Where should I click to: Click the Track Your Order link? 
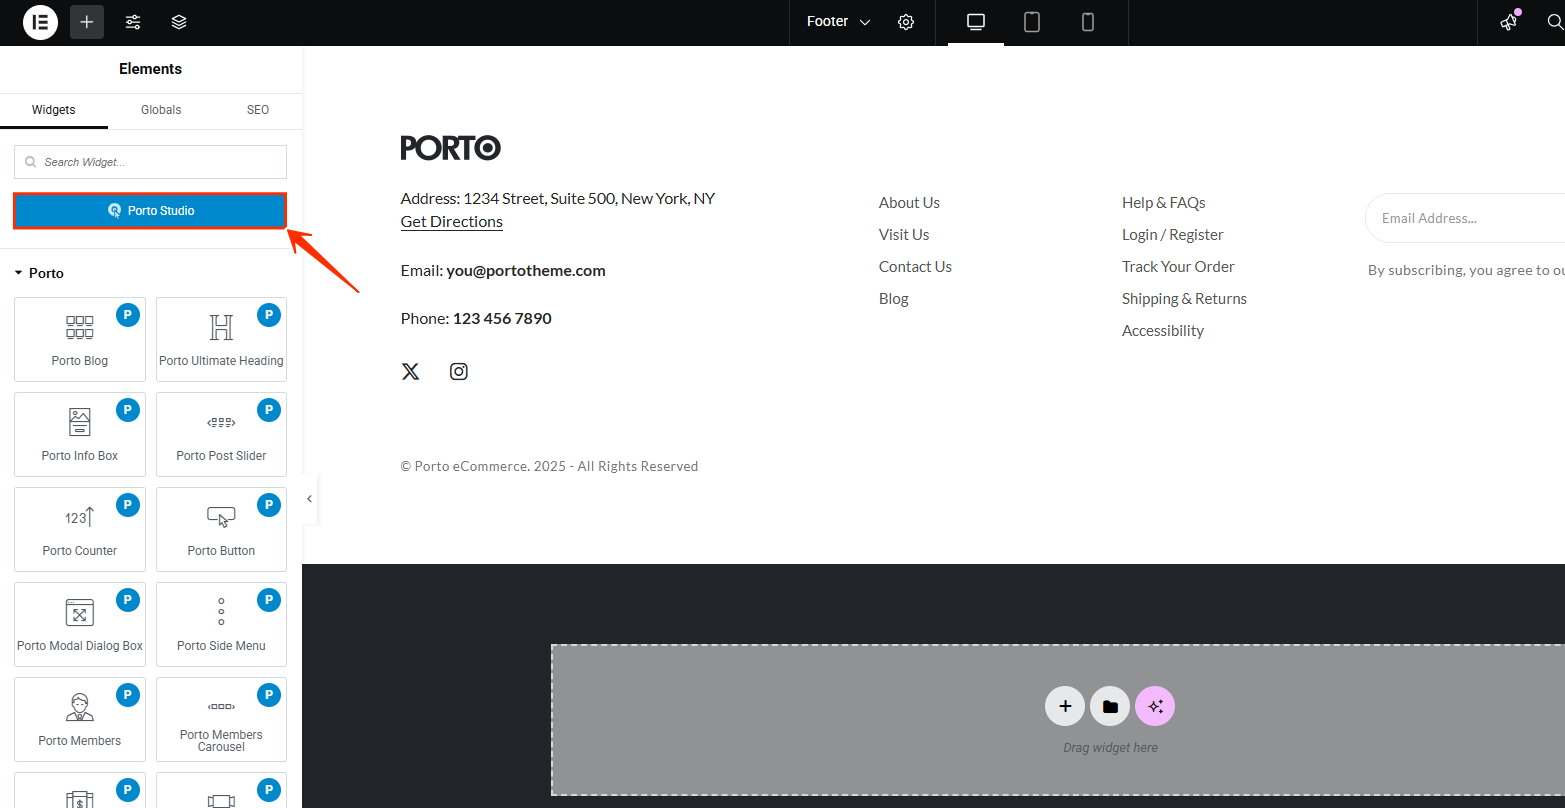click(1178, 267)
